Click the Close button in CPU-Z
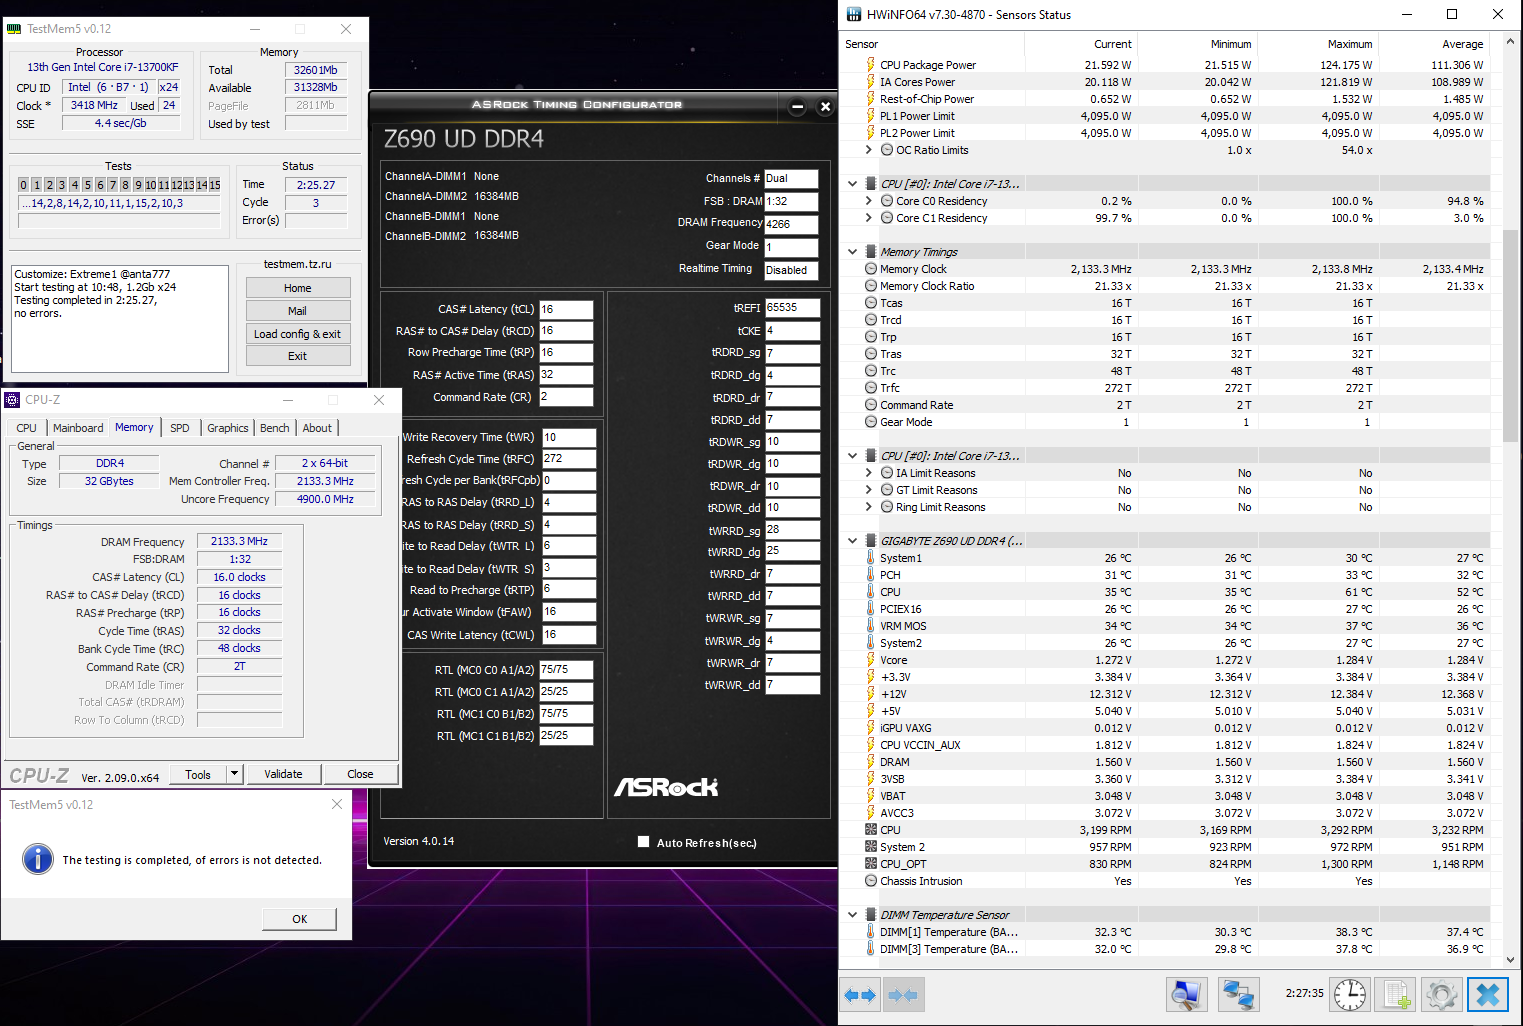This screenshot has width=1523, height=1026. 361,774
